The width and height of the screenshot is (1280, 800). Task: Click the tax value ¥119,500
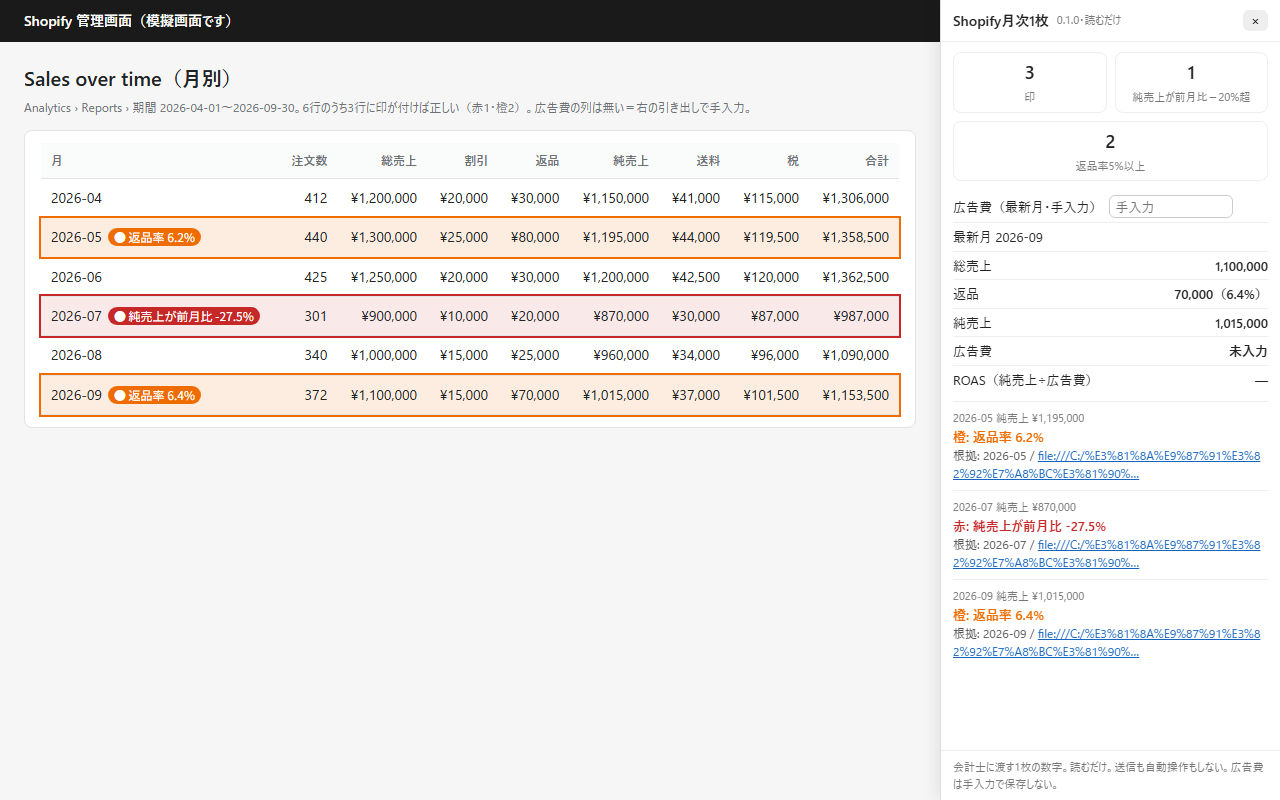771,238
